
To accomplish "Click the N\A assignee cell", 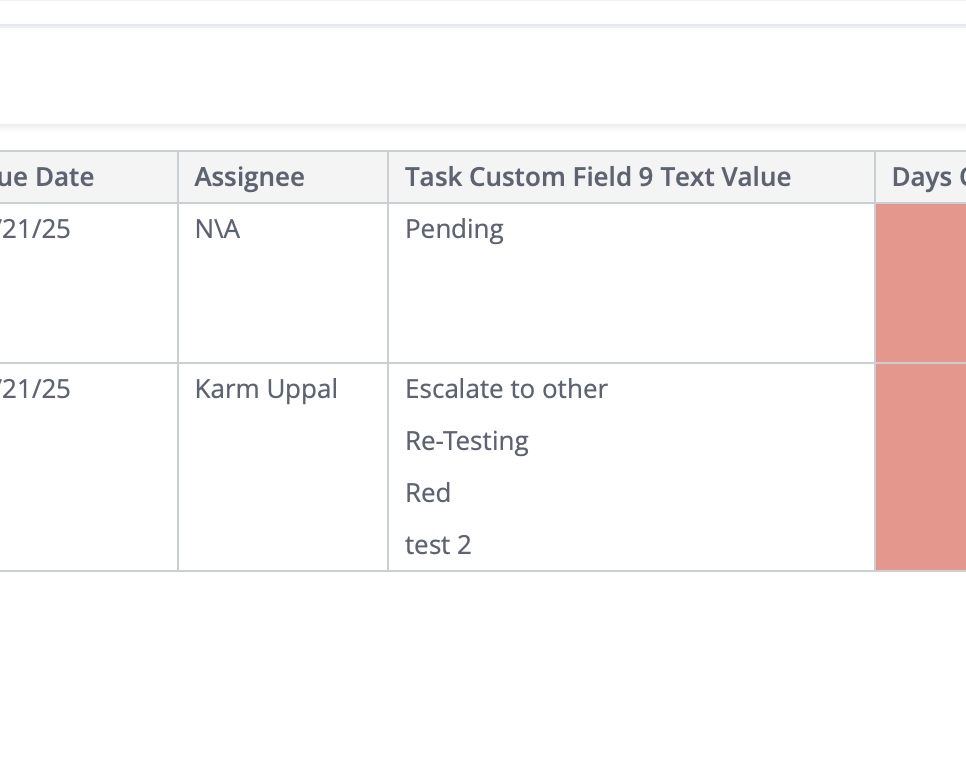I will [218, 229].
